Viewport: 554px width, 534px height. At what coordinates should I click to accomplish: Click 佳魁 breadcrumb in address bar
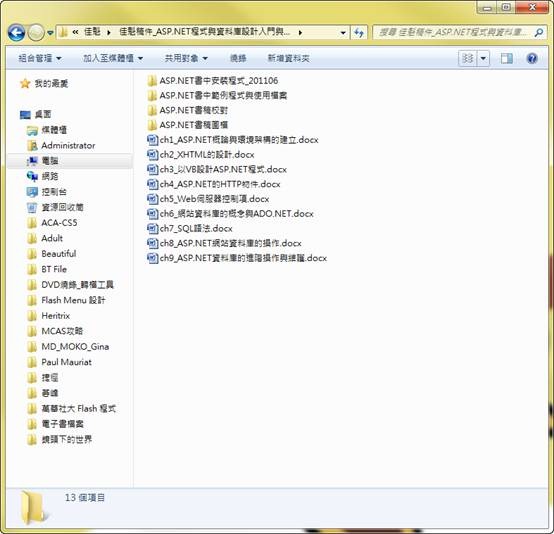92,33
